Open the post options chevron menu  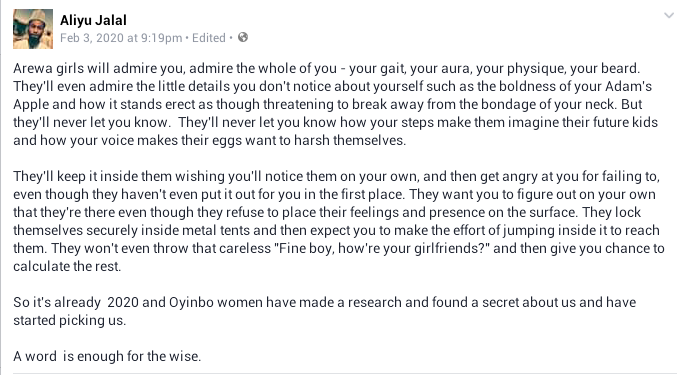[669, 16]
